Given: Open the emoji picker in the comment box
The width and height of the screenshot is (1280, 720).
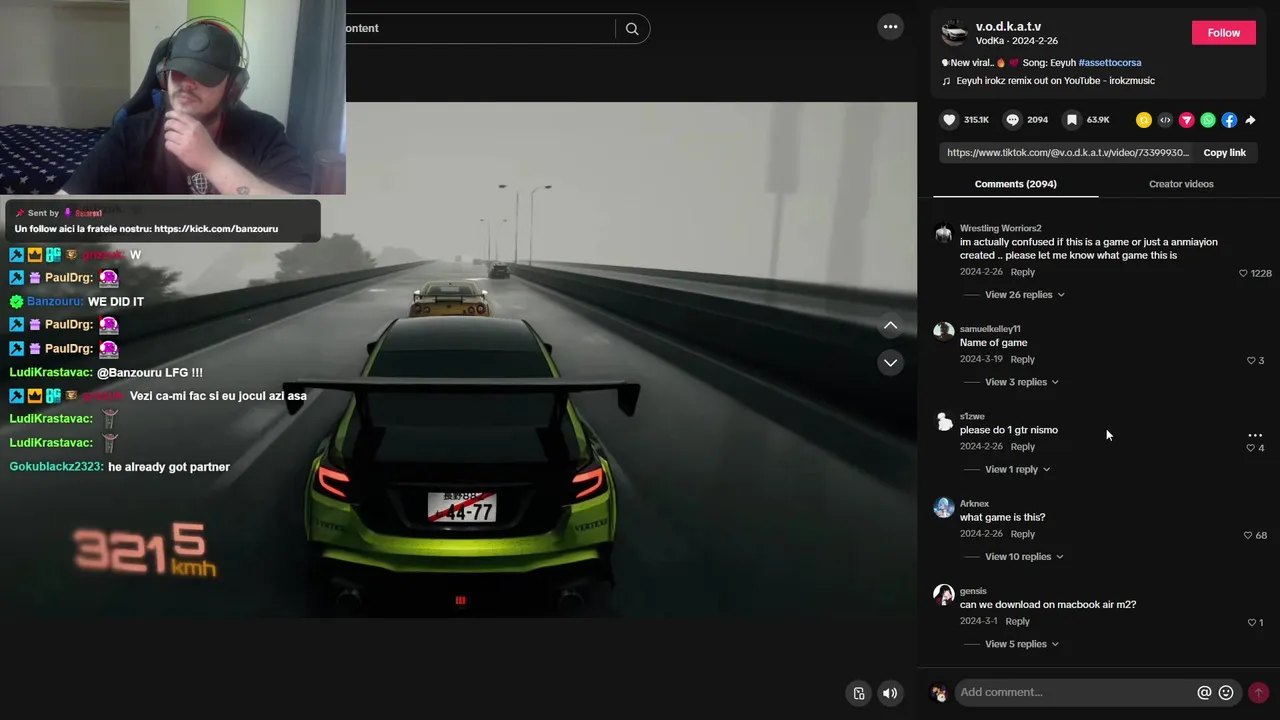Looking at the screenshot, I should pyautogui.click(x=1226, y=692).
